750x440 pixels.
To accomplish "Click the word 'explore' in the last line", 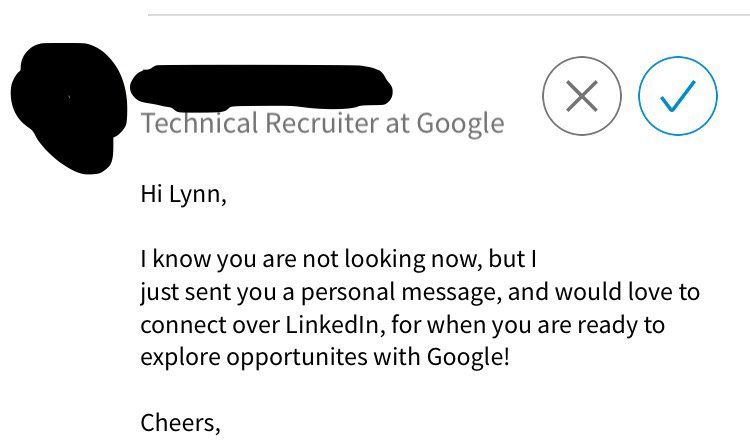I will tap(176, 357).
